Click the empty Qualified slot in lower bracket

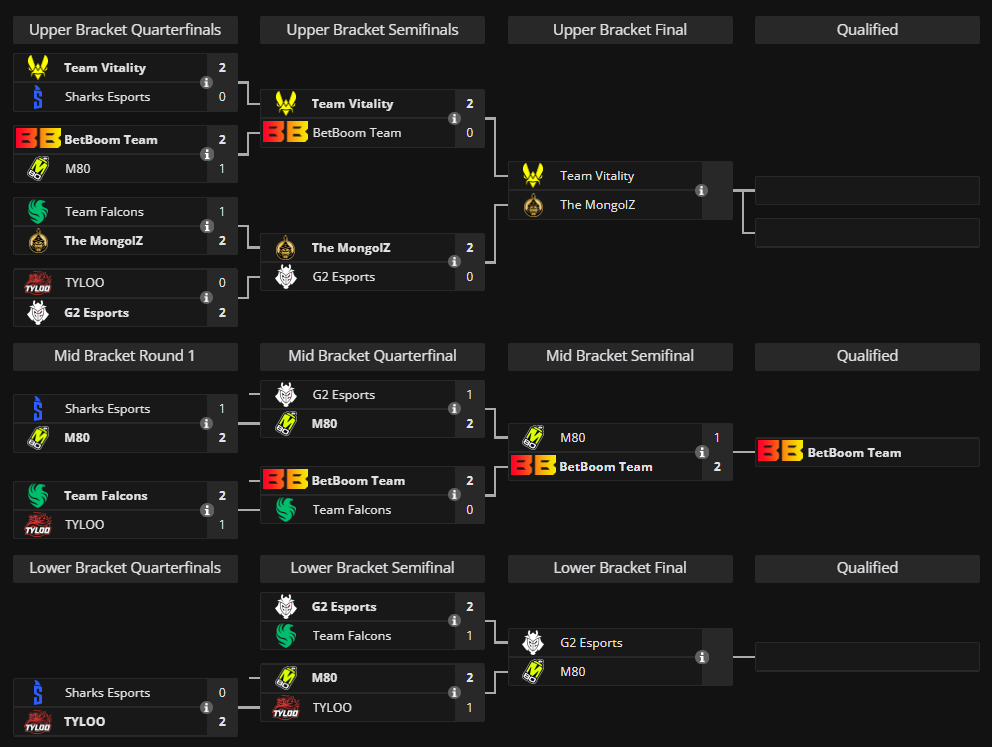[x=867, y=657]
